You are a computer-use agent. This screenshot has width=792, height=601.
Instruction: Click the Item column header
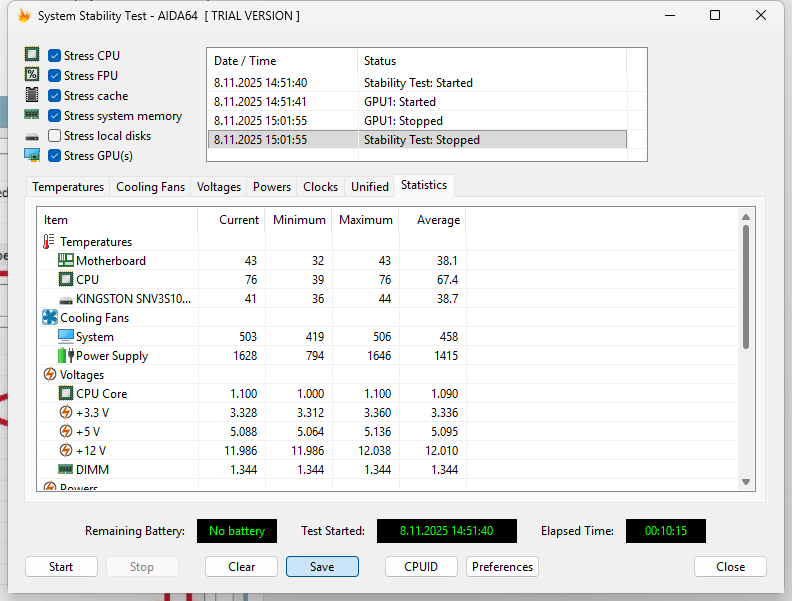coord(118,220)
